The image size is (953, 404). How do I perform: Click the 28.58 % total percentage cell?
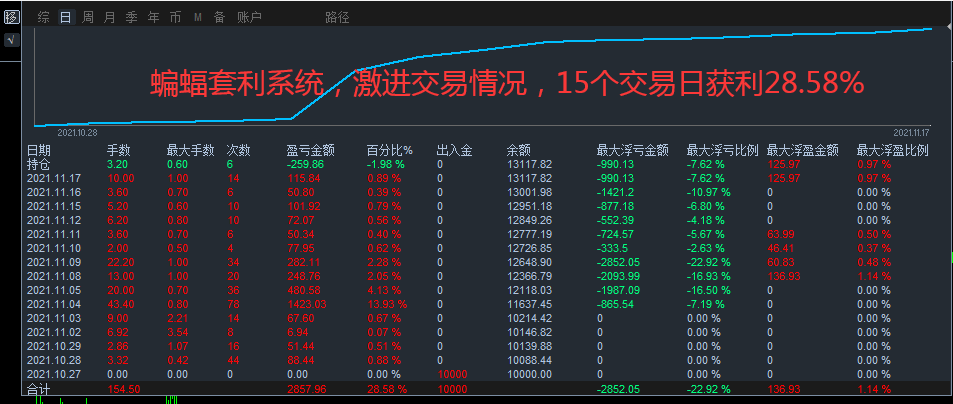click(387, 389)
